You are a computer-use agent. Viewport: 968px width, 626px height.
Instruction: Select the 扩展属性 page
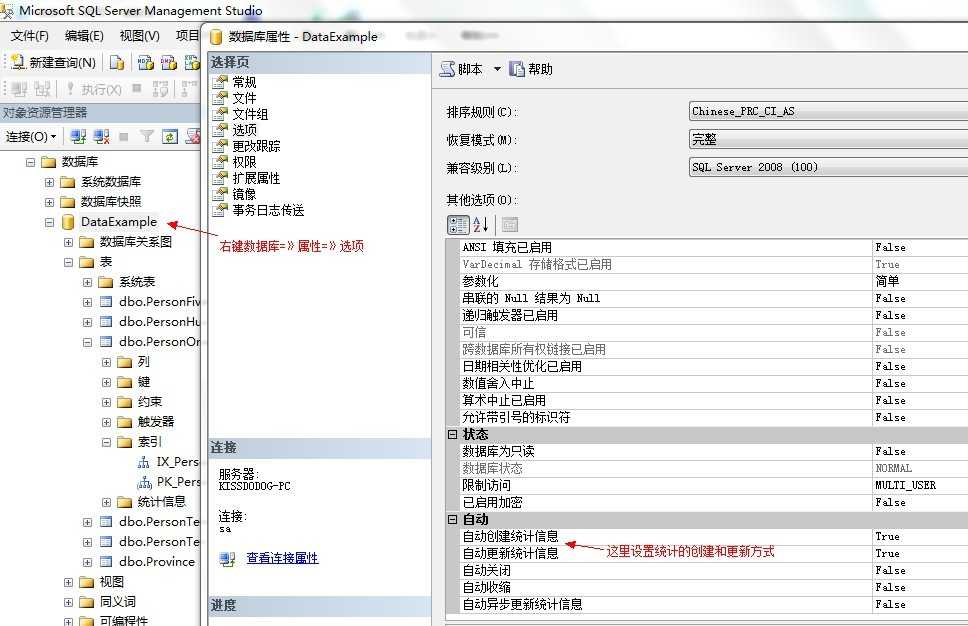[256, 178]
